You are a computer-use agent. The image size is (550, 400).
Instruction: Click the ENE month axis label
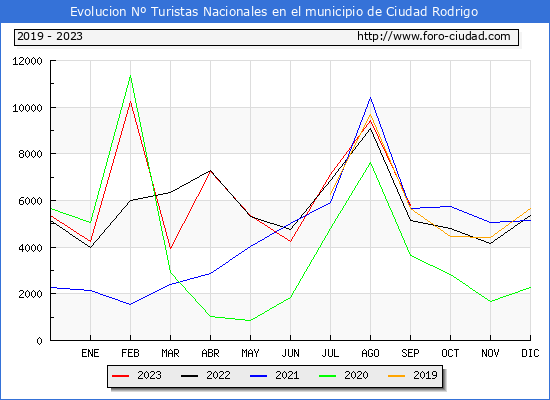coord(90,353)
